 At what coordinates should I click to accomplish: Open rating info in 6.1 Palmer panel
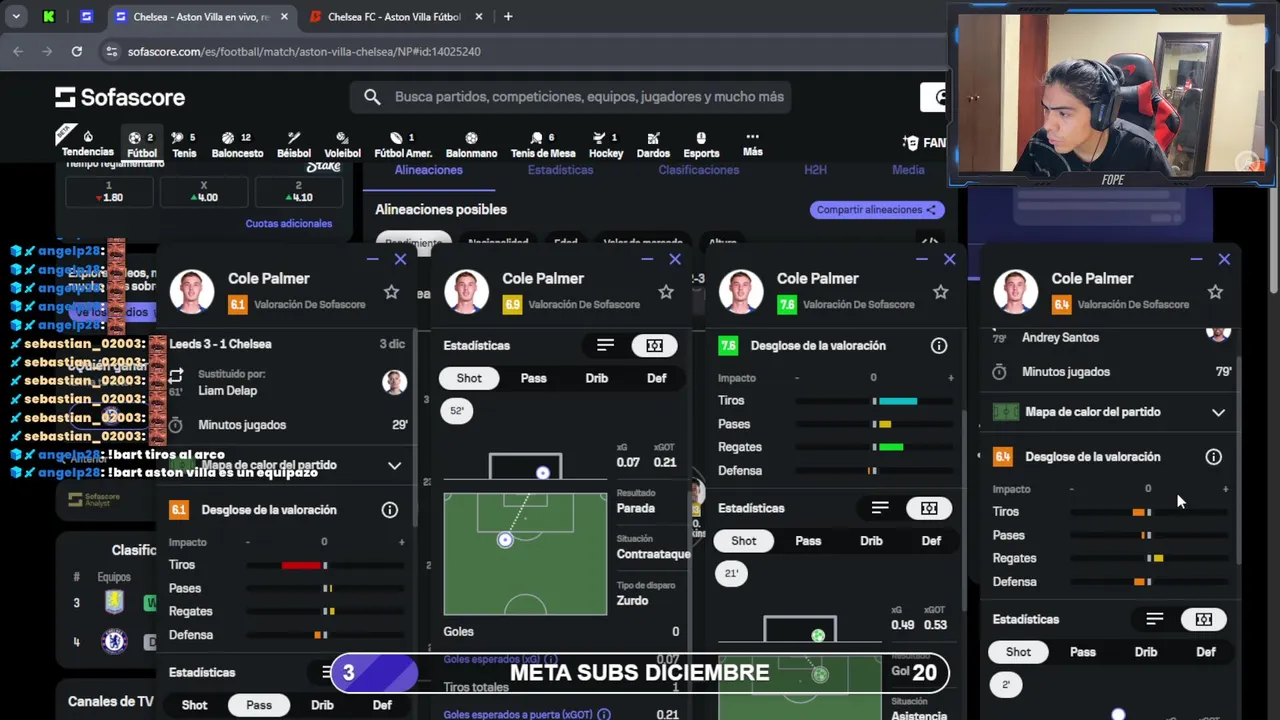[x=390, y=510]
